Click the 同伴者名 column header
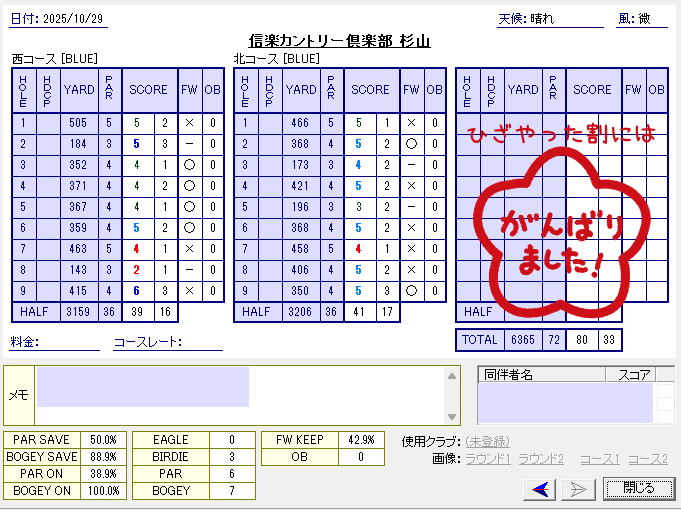Image resolution: width=681 pixels, height=510 pixels. pos(540,375)
